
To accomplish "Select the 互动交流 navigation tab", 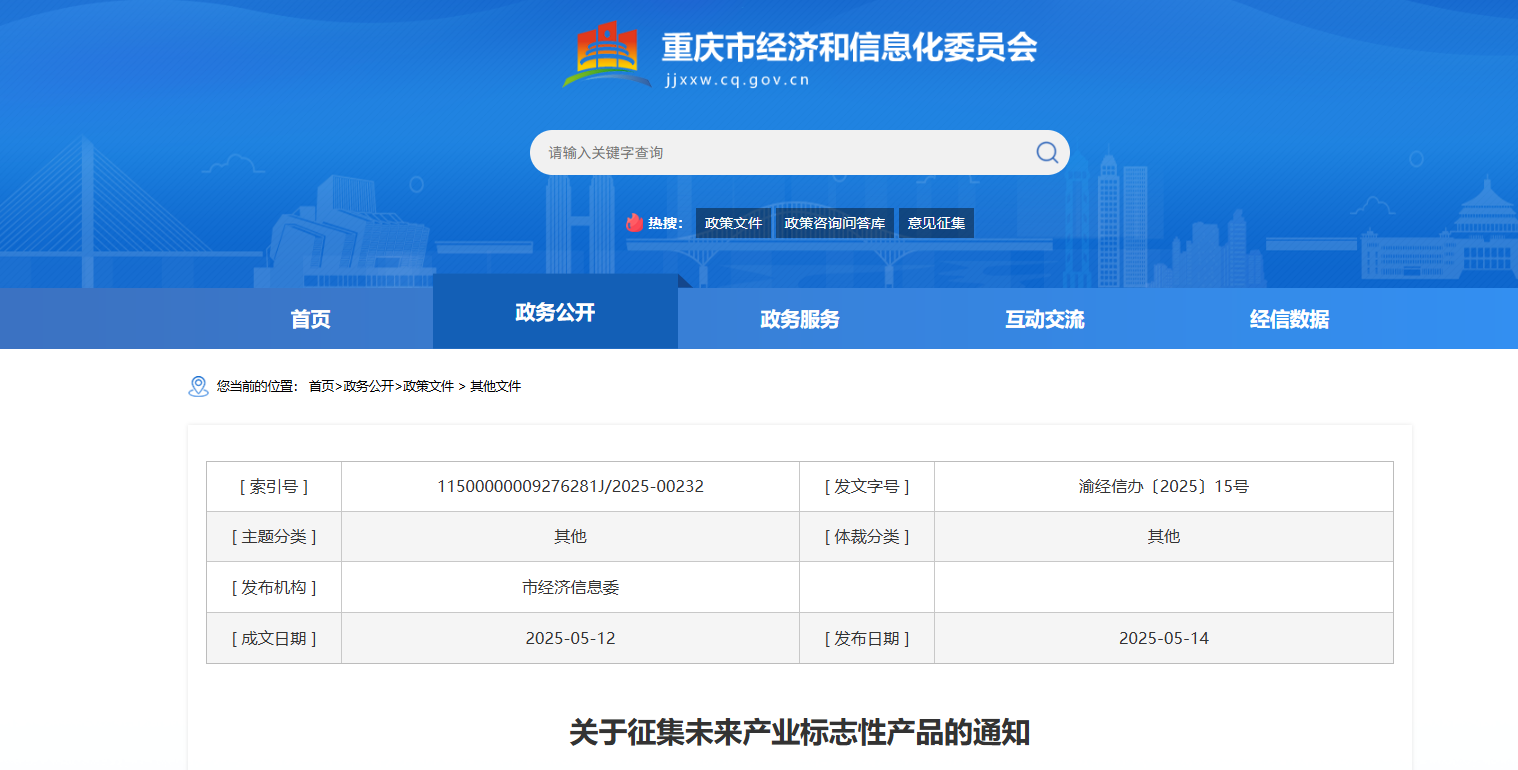I will (1045, 319).
